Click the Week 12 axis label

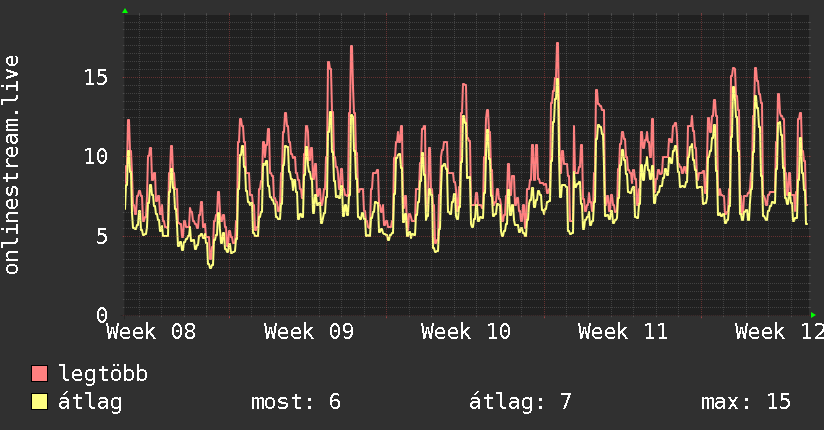tap(779, 332)
